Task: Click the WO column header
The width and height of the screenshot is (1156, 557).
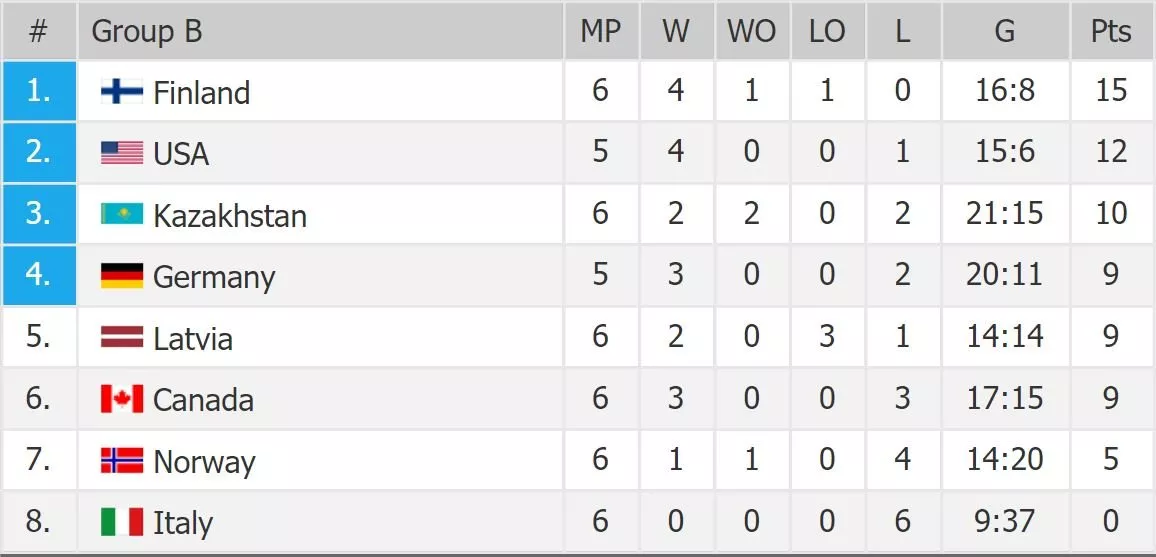Action: tap(751, 32)
